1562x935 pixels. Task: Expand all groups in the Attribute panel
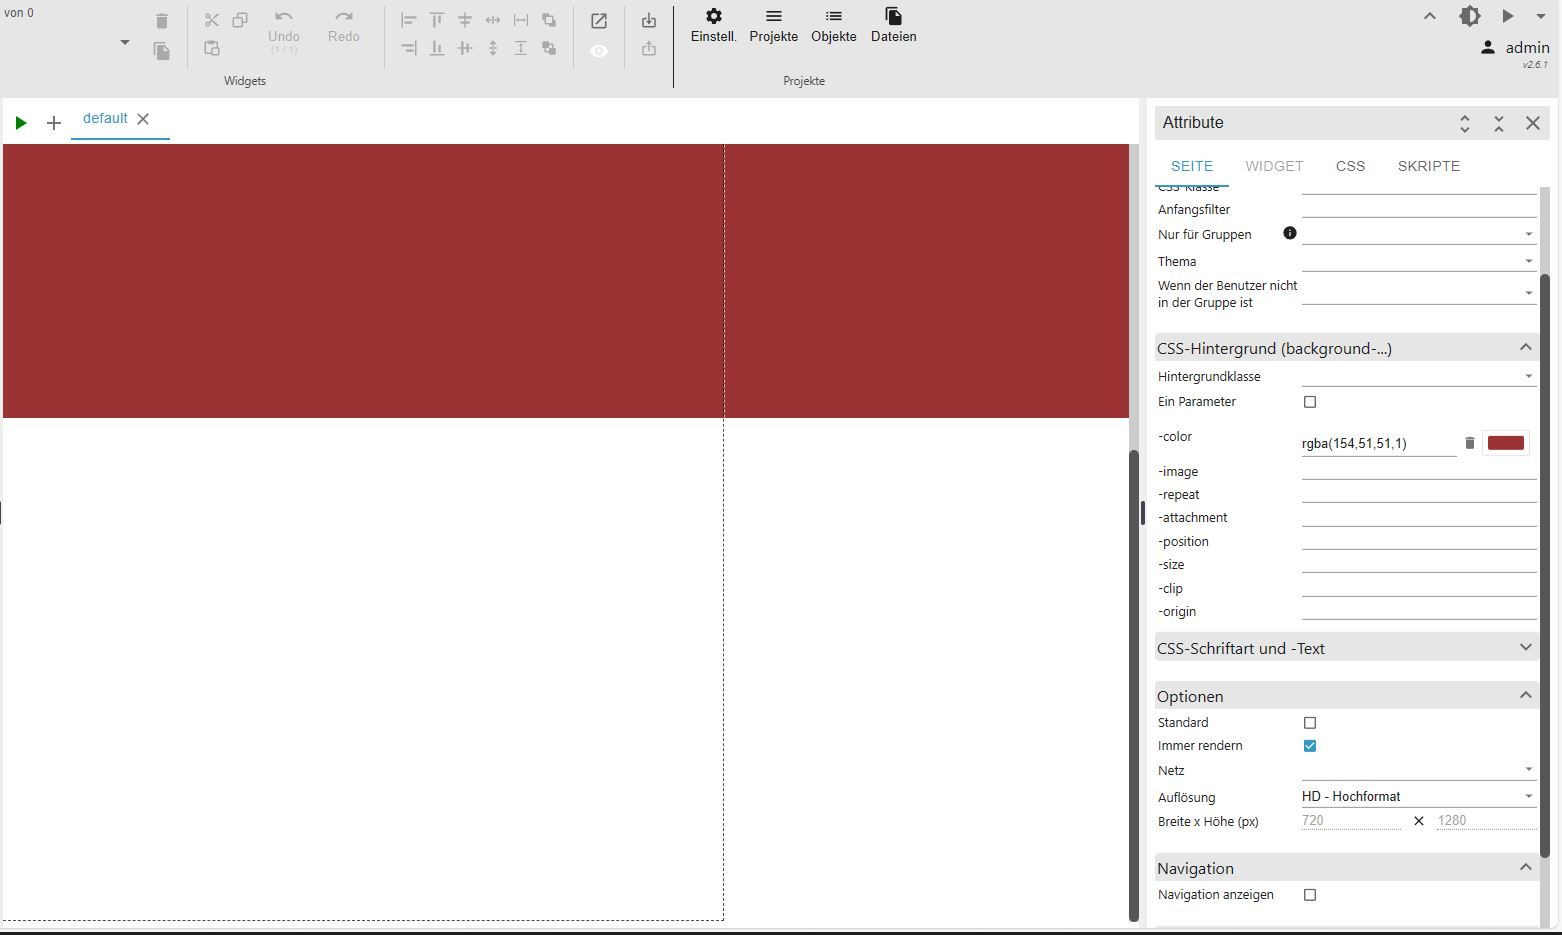(1465, 123)
